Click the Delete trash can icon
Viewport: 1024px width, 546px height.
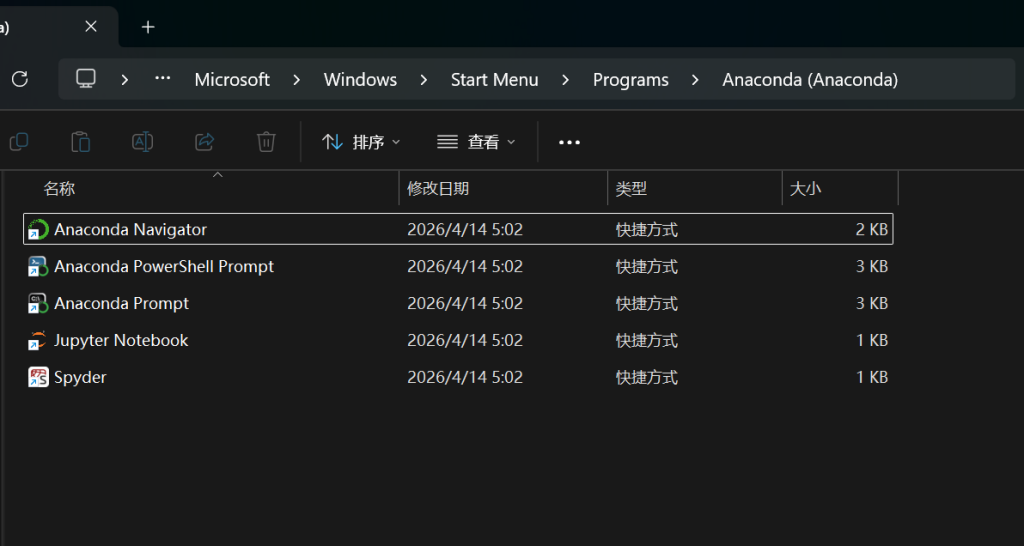(x=266, y=142)
